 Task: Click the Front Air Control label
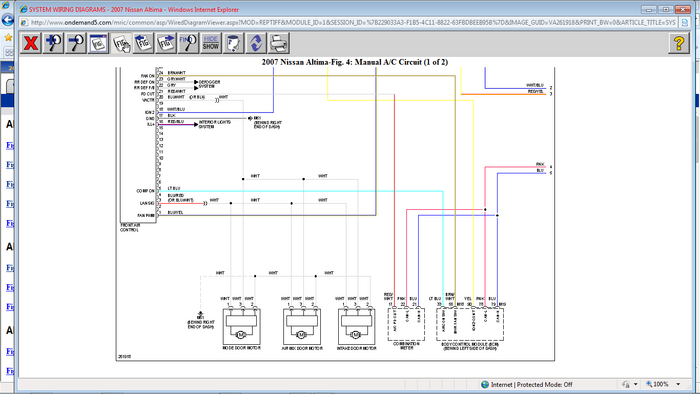130,228
